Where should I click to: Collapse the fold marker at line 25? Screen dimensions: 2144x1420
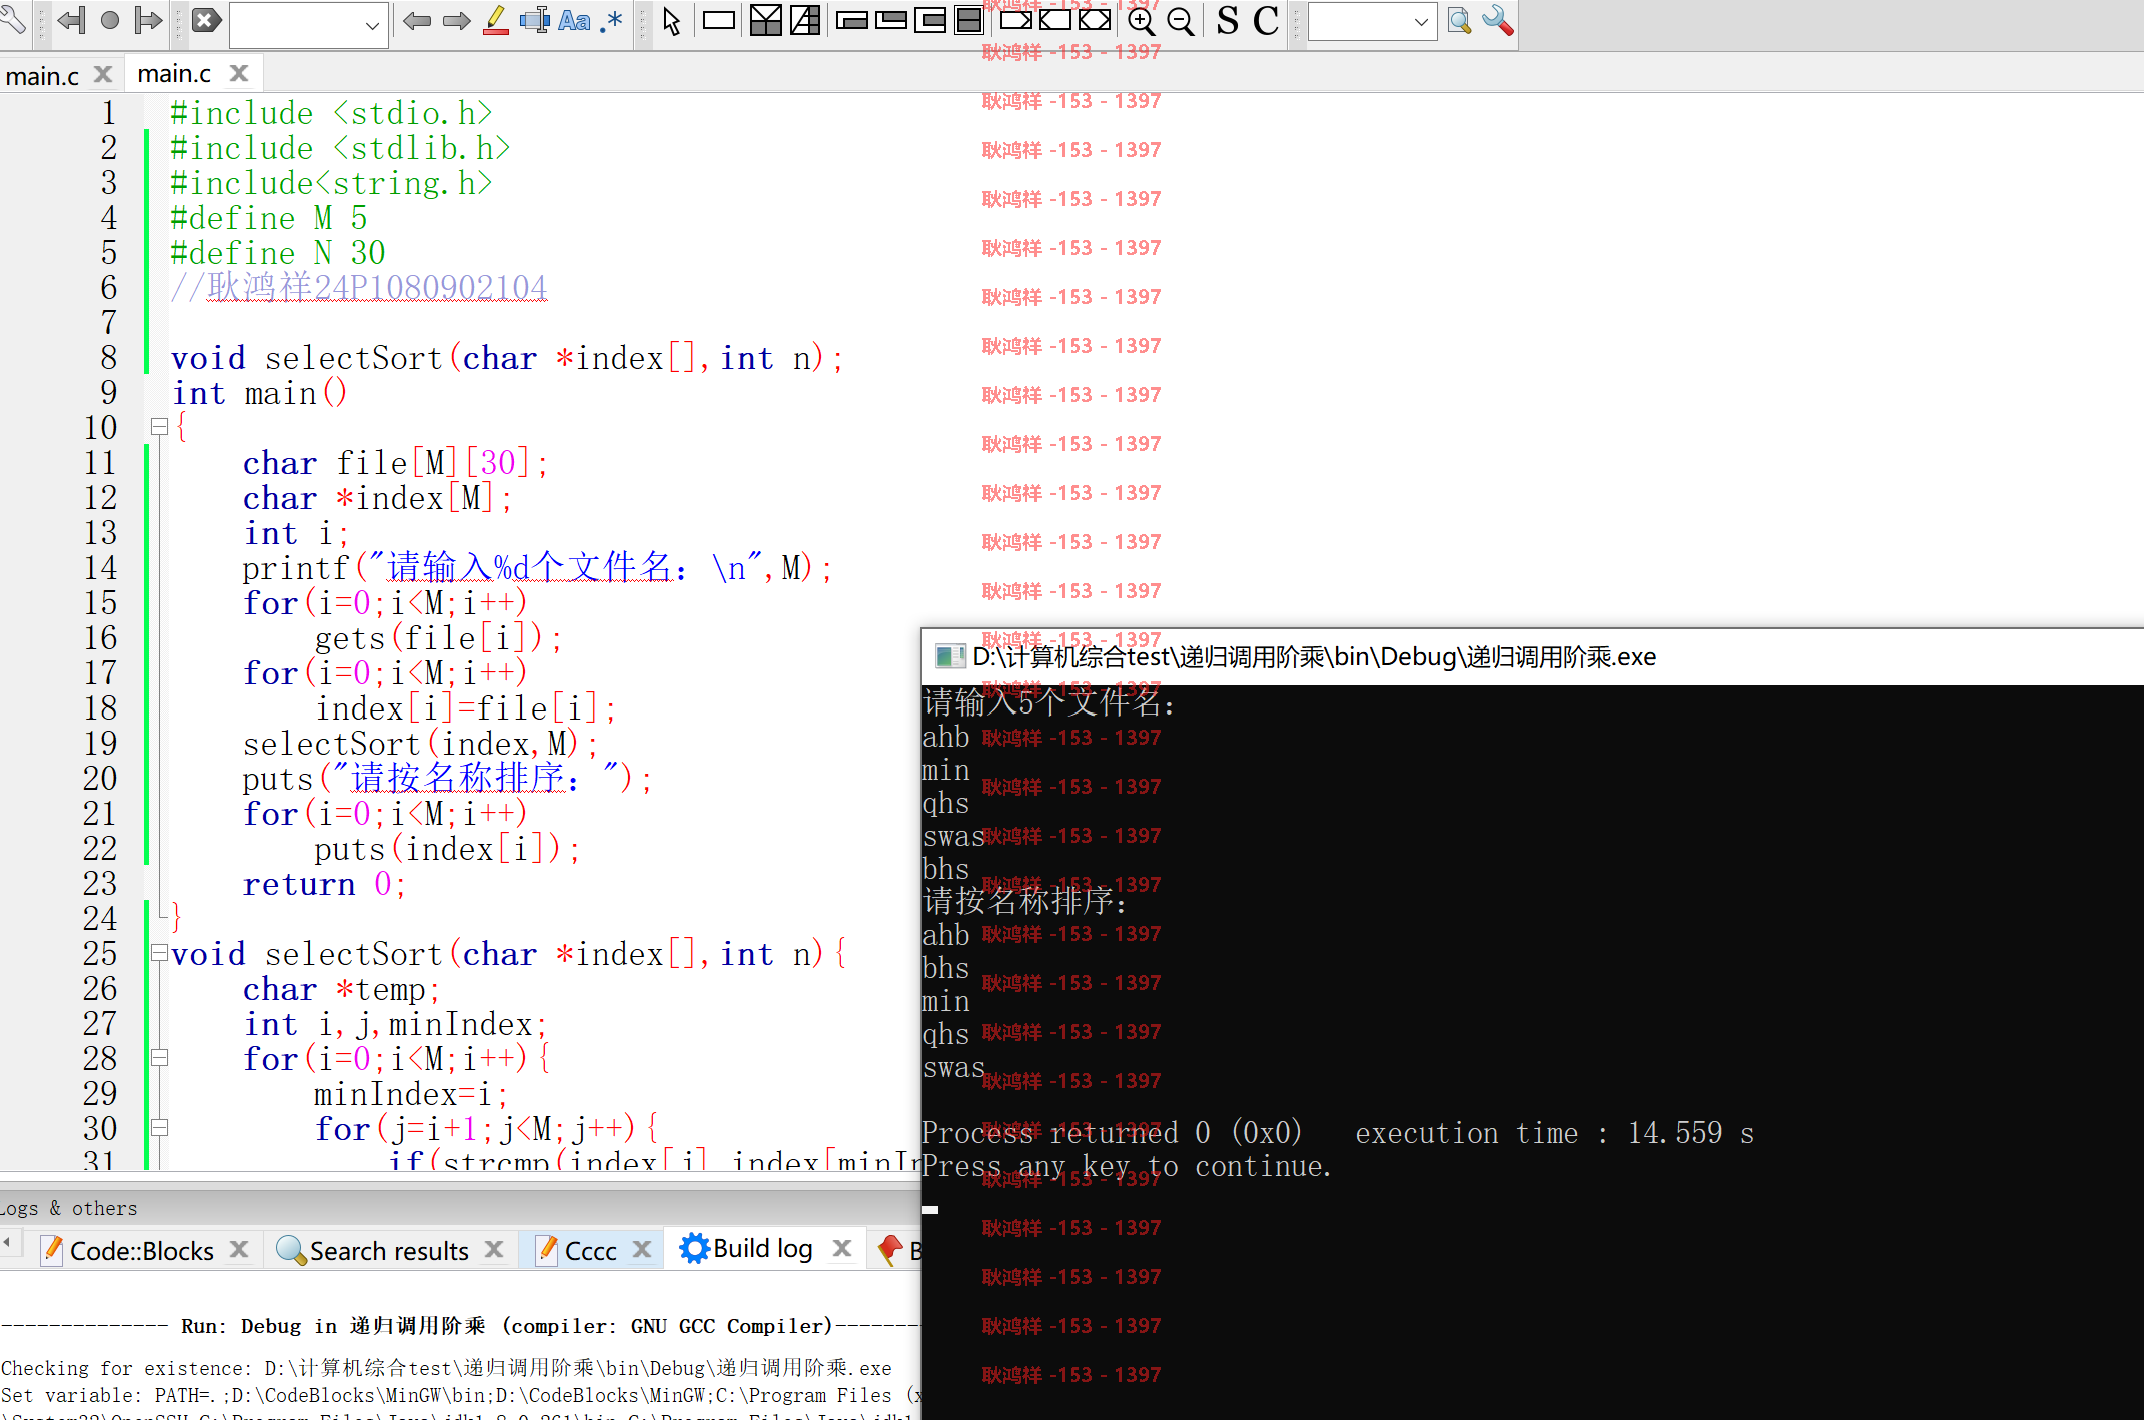tap(159, 953)
